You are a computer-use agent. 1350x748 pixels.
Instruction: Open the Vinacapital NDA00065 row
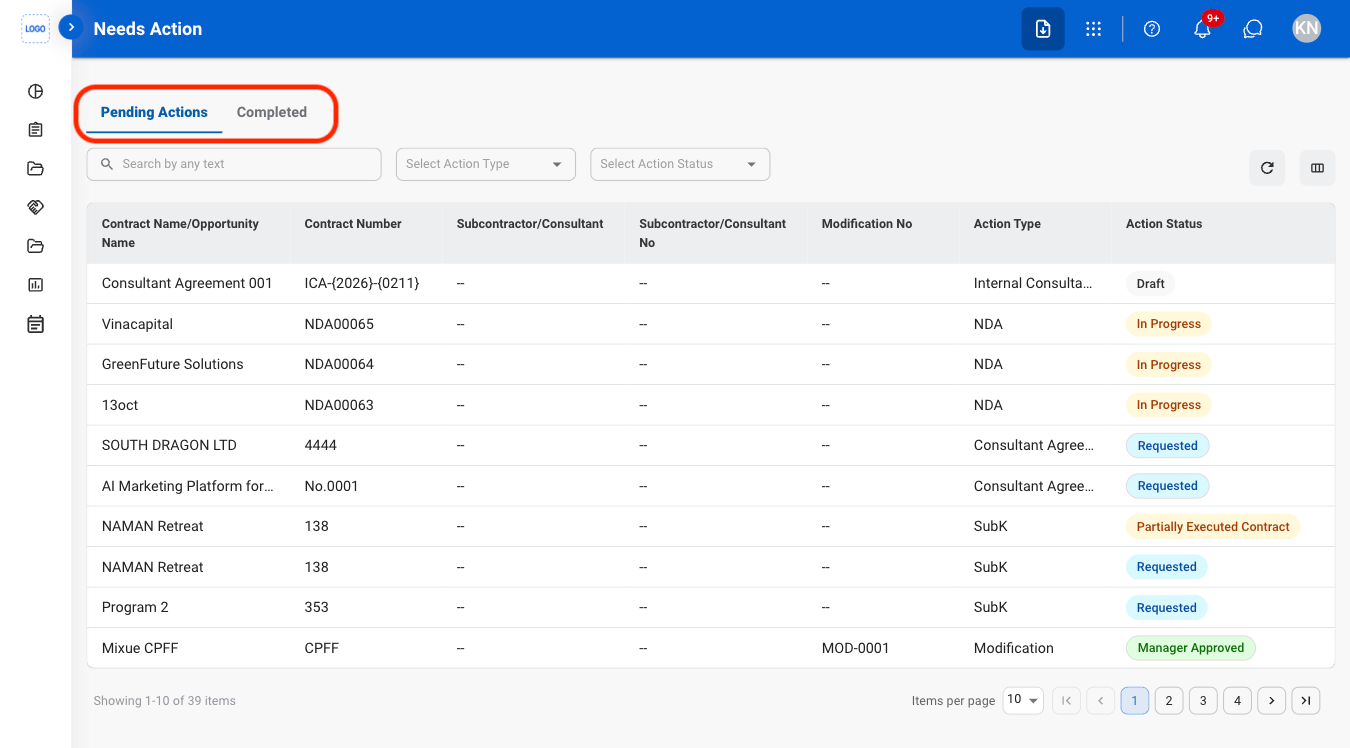(710, 324)
